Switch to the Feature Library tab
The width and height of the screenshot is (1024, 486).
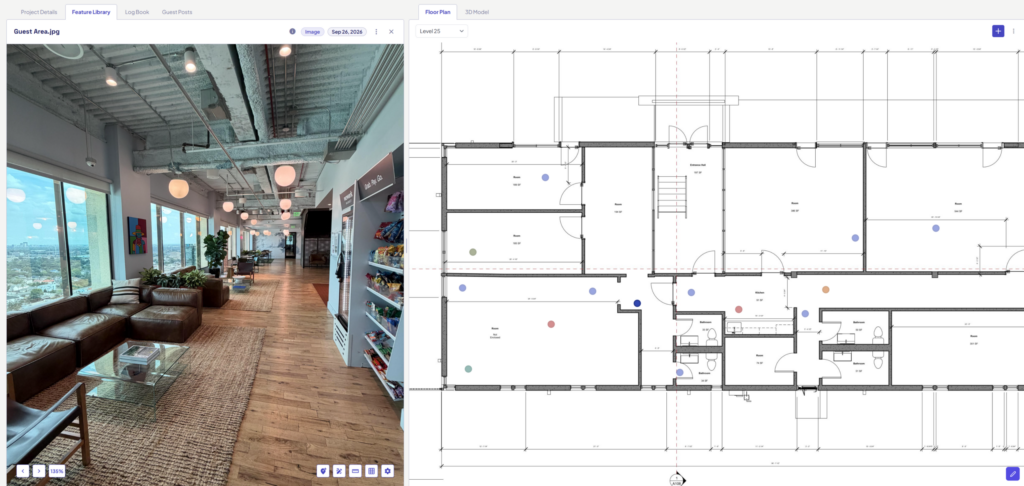91,12
